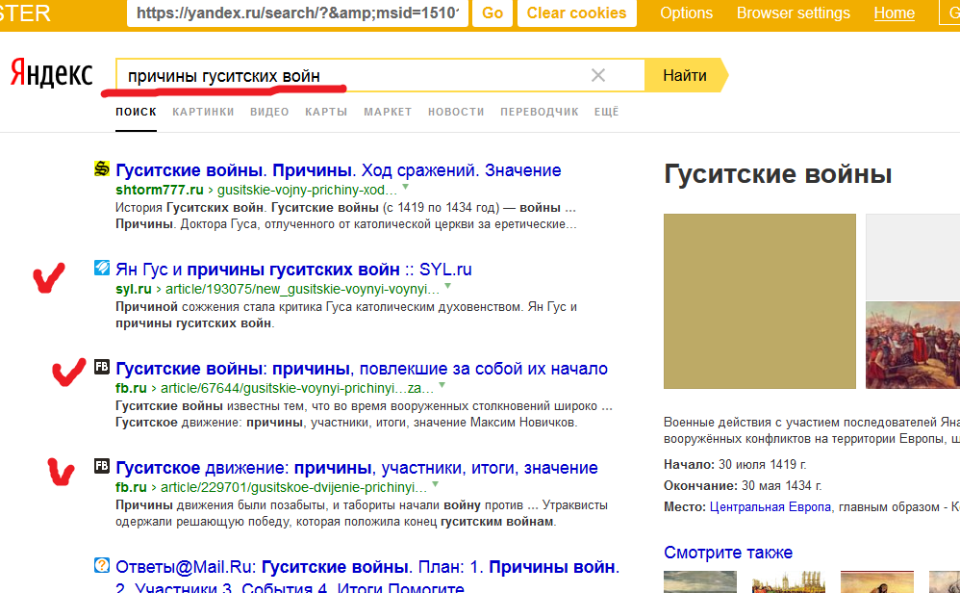Click the first thumbnail under Смотрите также

pos(700,582)
